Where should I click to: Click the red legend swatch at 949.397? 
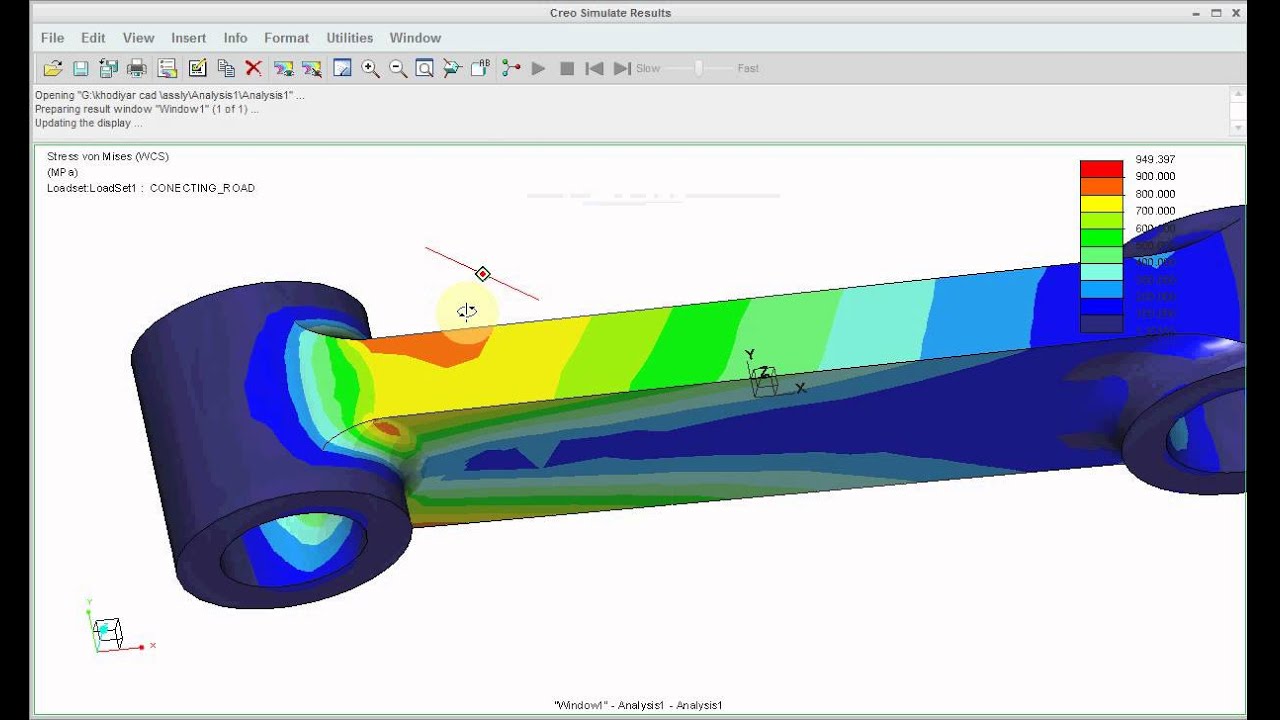(x=1101, y=169)
